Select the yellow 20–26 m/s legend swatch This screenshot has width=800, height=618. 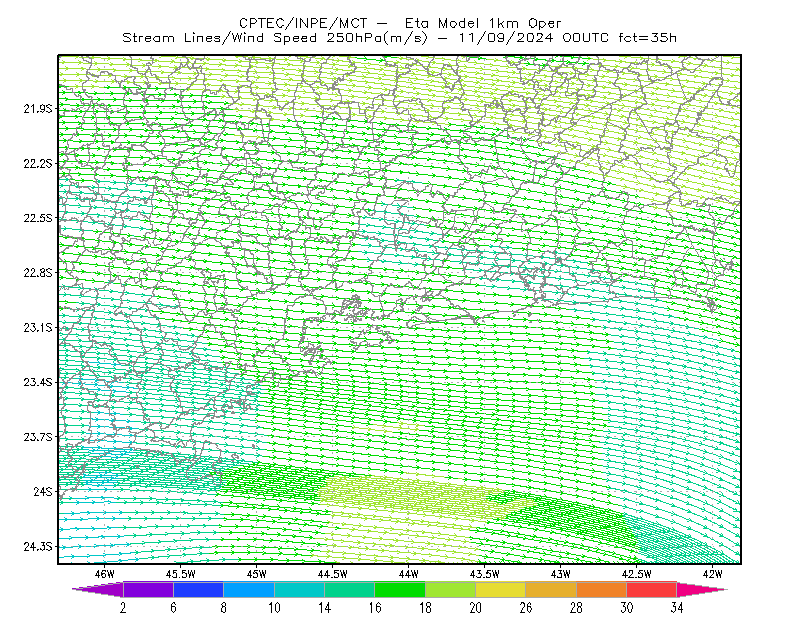(x=501, y=589)
